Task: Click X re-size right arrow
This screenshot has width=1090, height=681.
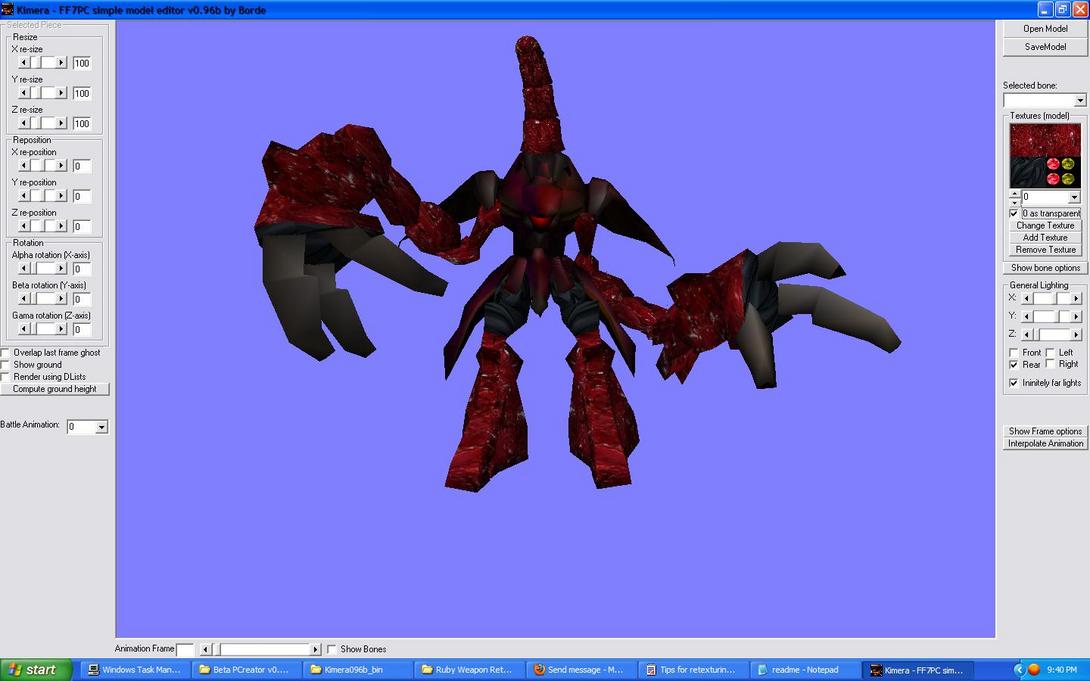Action: (x=61, y=63)
